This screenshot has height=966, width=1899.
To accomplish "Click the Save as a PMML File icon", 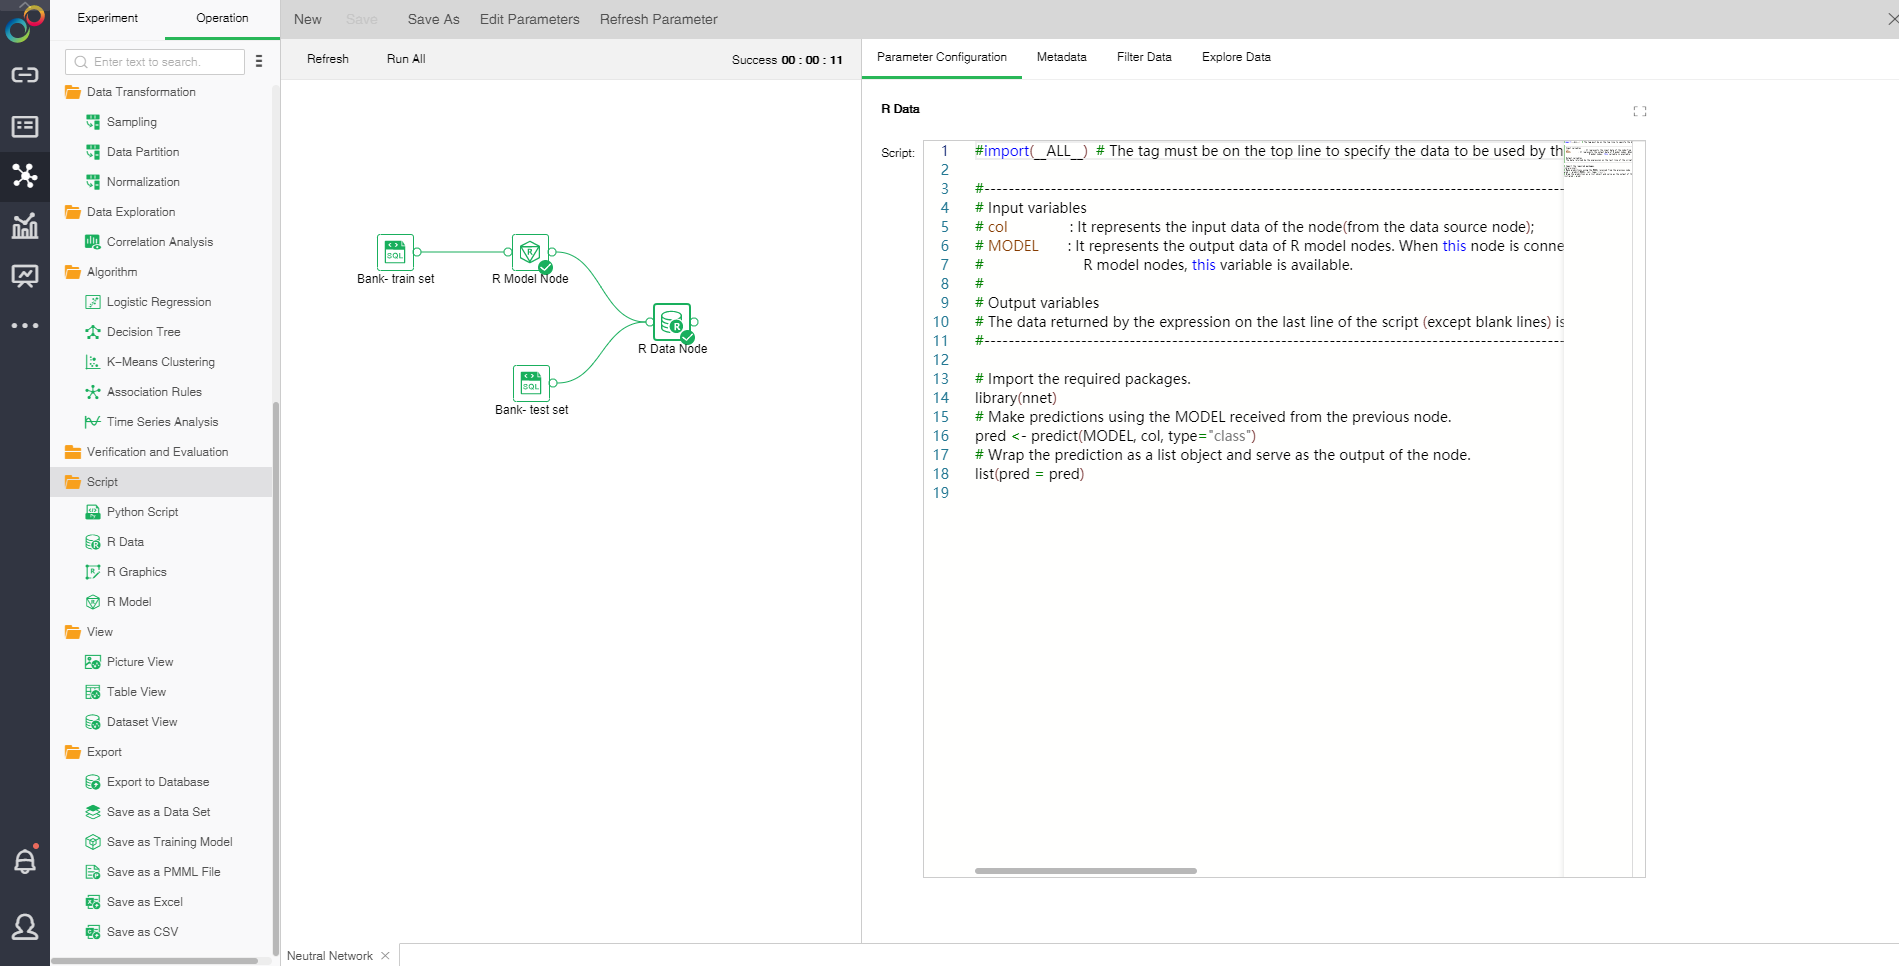I will point(93,872).
